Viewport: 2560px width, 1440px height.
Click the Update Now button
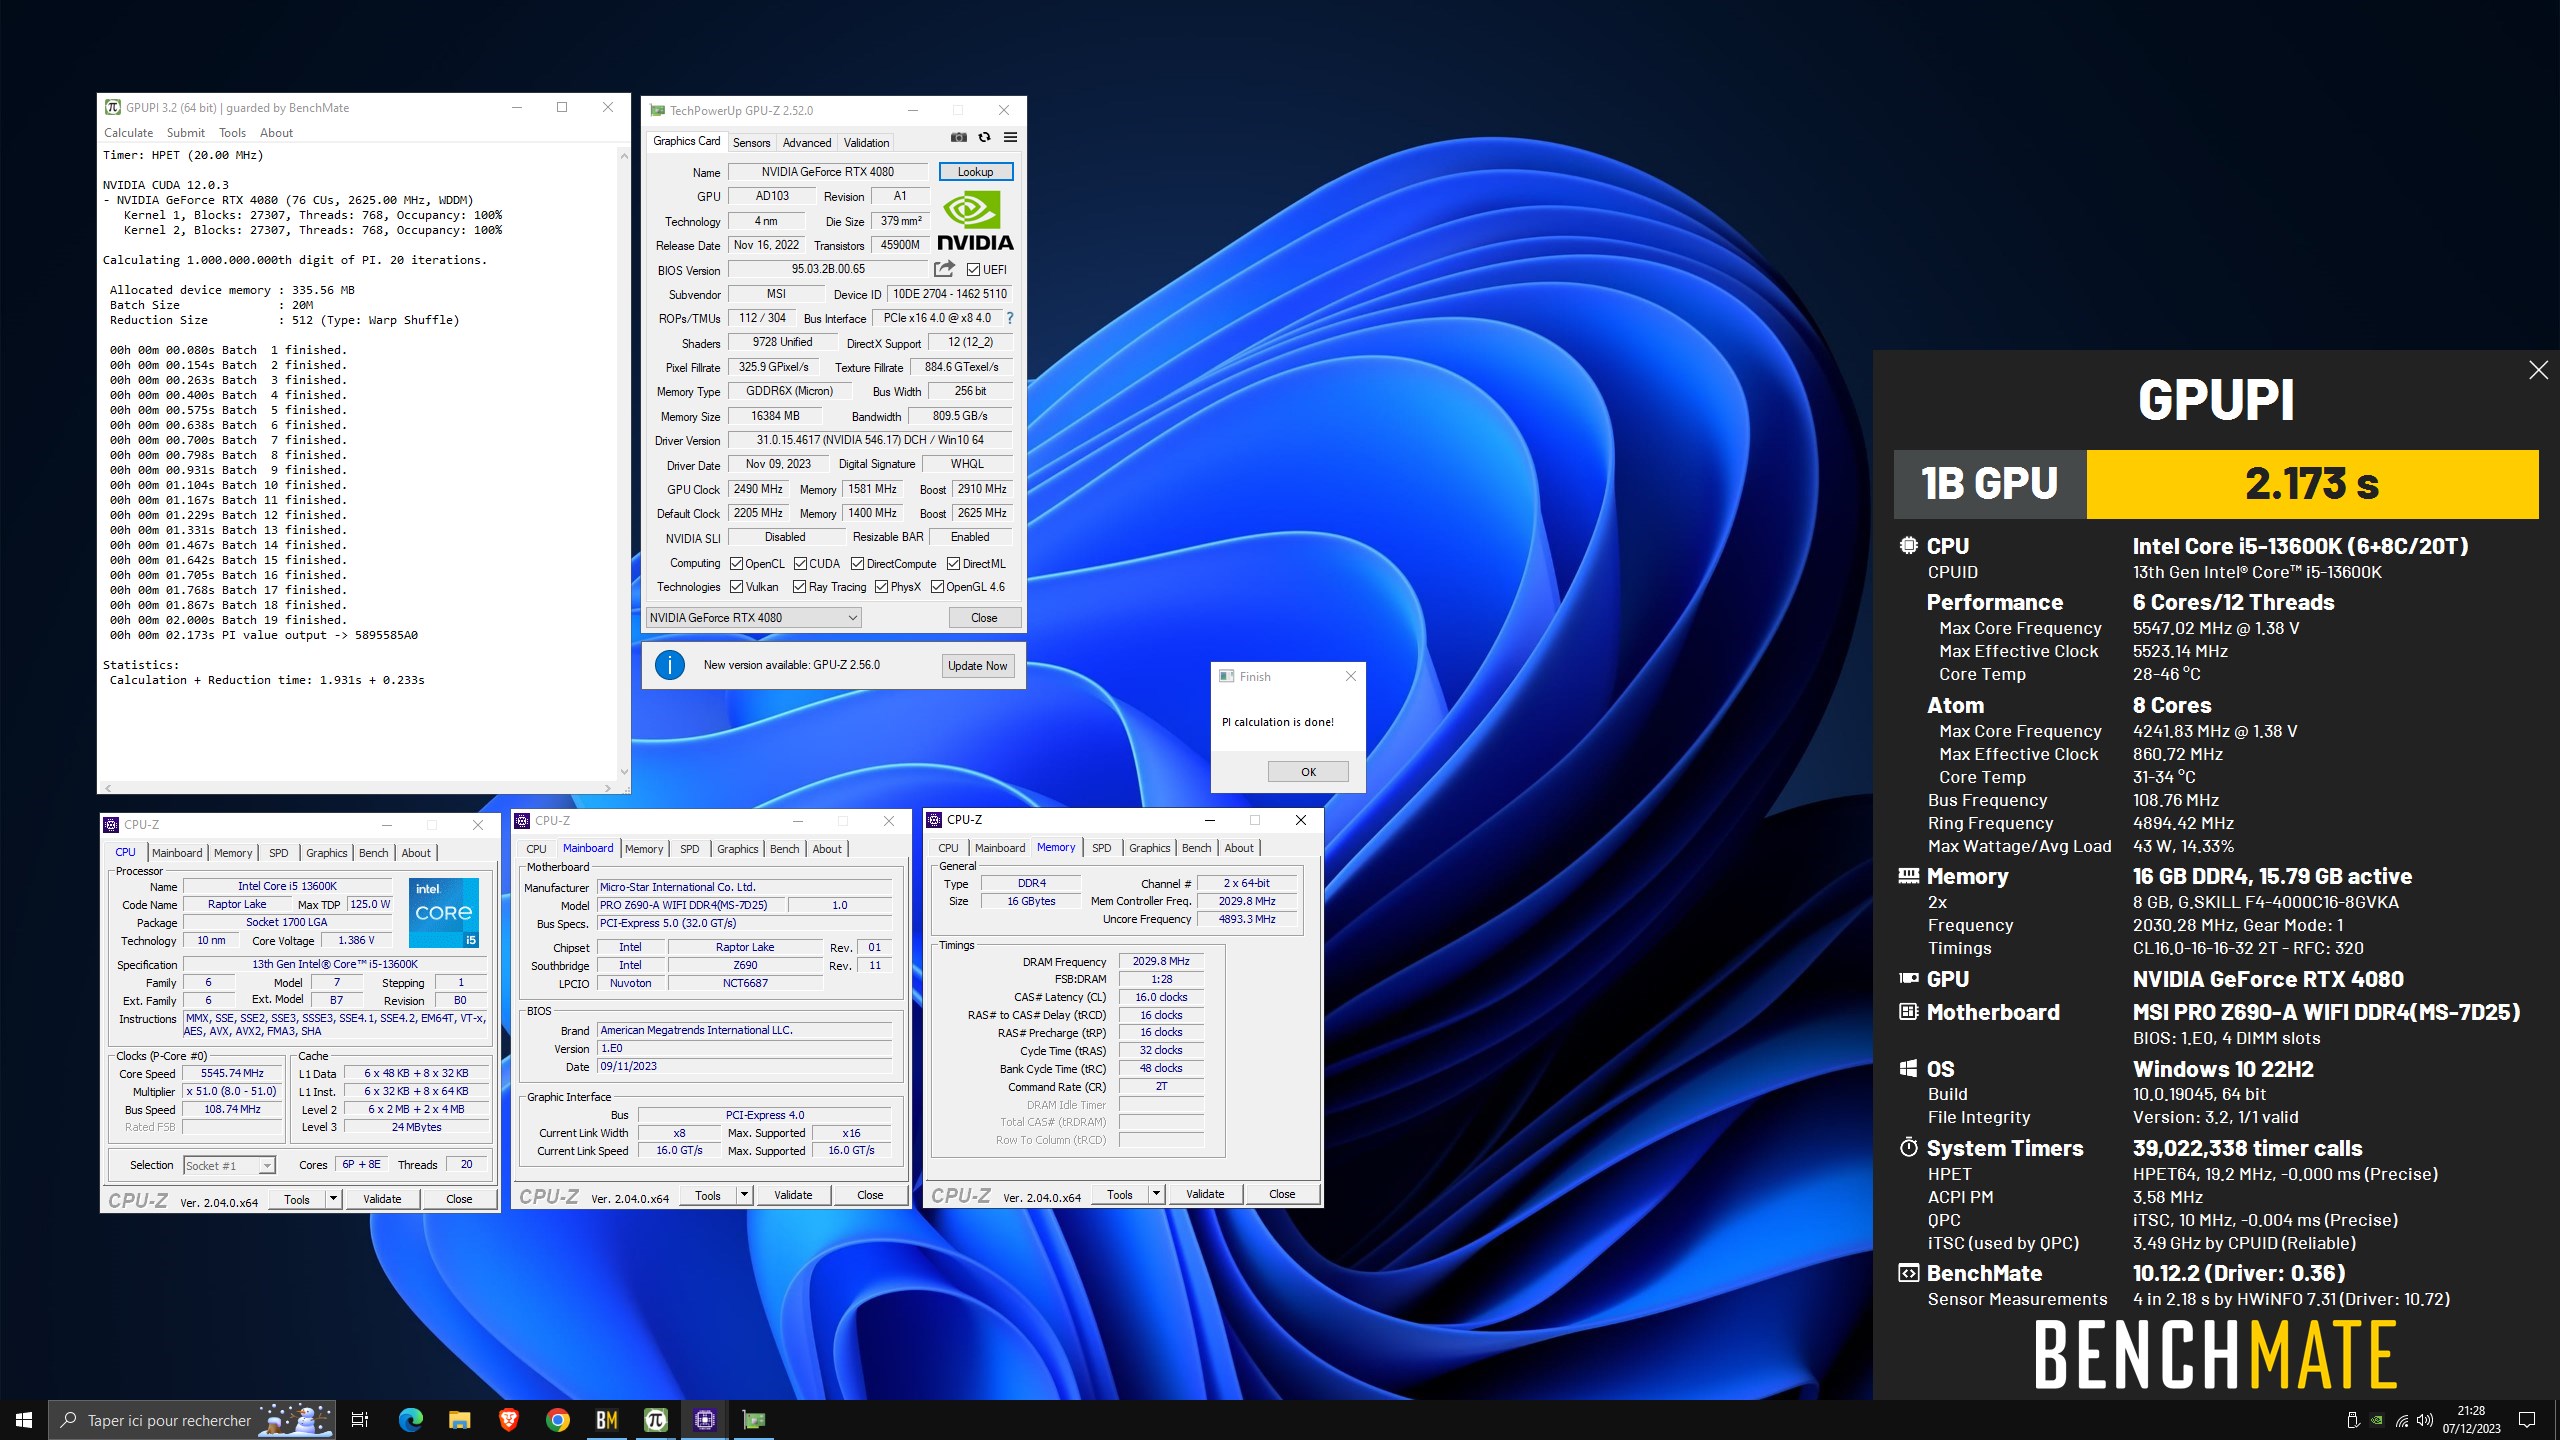tap(977, 666)
